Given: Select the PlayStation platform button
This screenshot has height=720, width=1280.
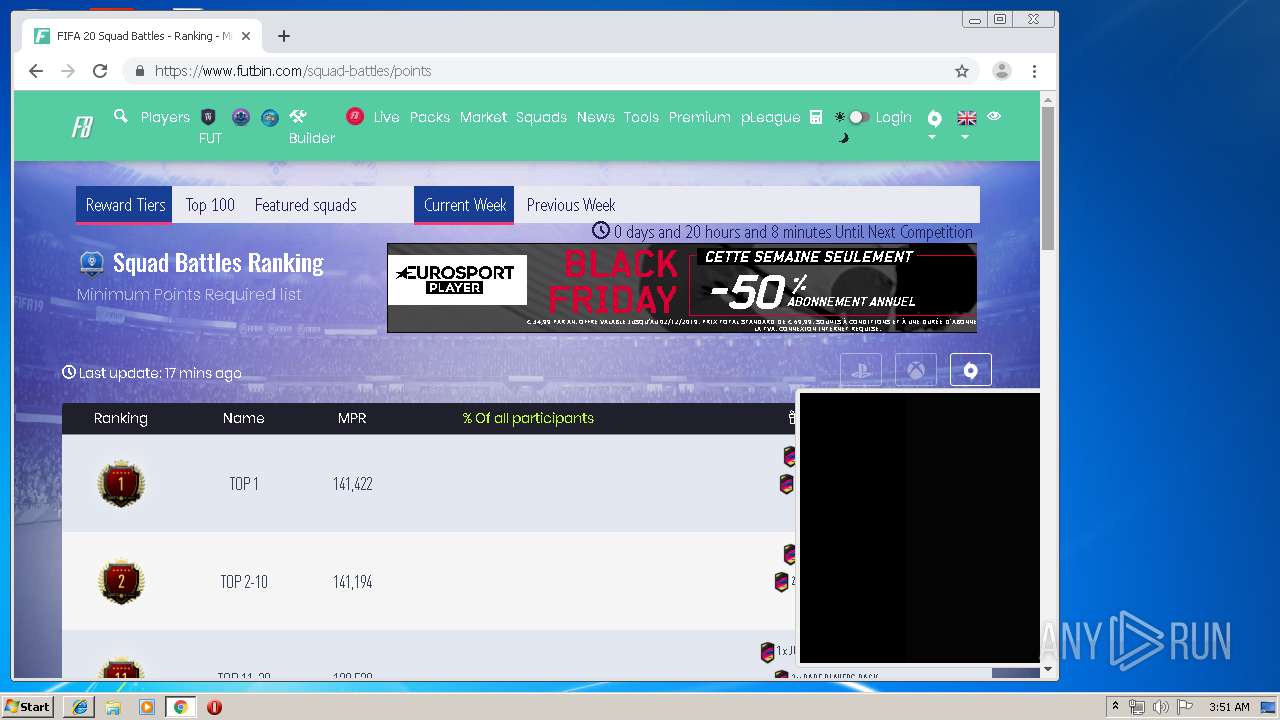Looking at the screenshot, I should [861, 370].
